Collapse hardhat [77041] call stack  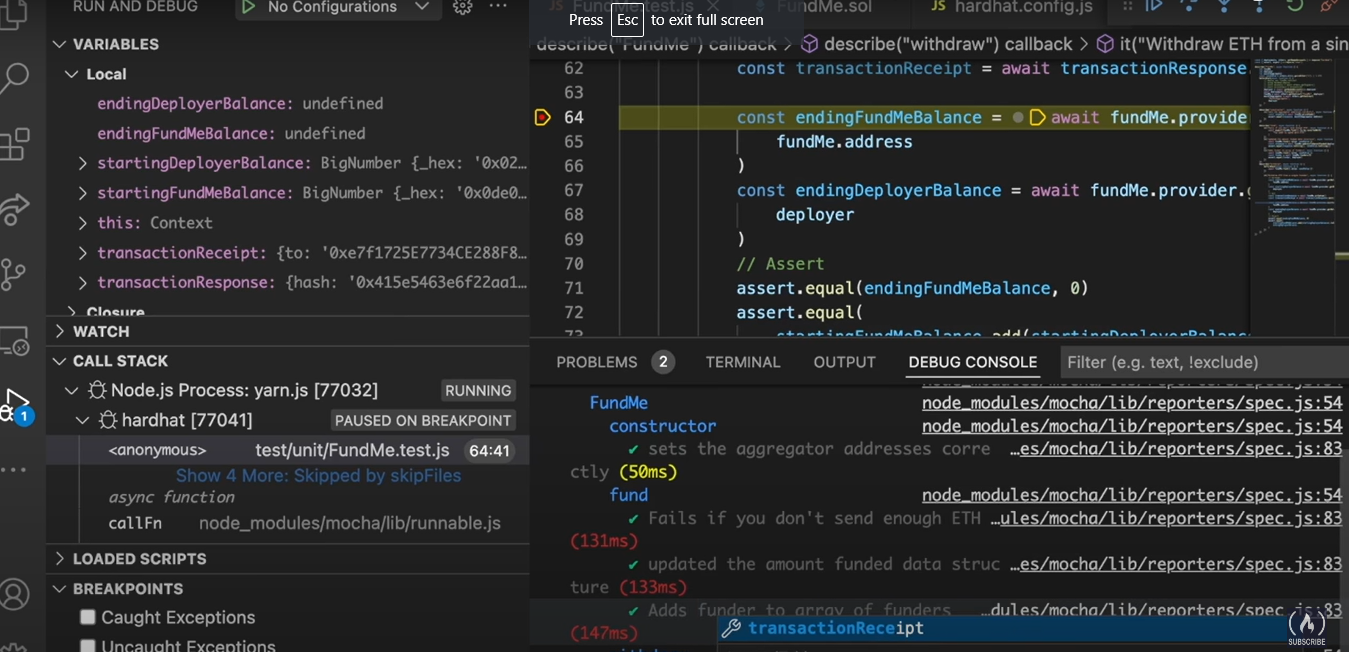83,420
